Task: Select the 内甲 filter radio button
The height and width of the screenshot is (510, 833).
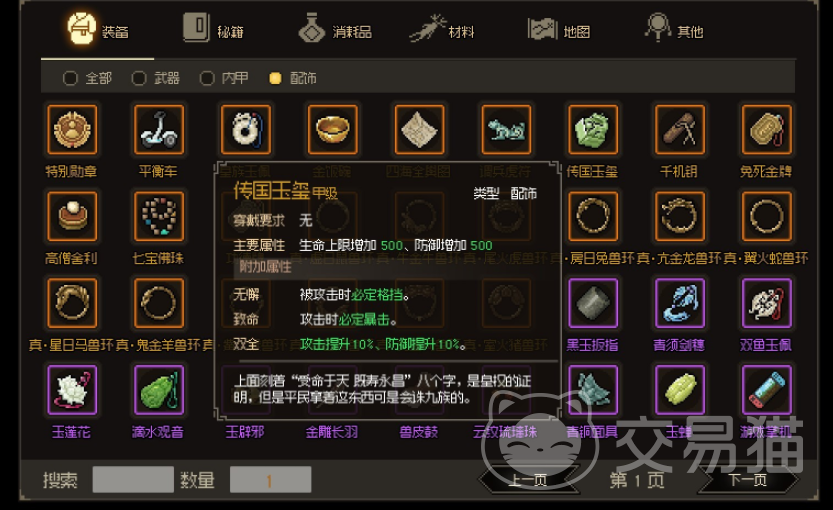Action: point(207,79)
